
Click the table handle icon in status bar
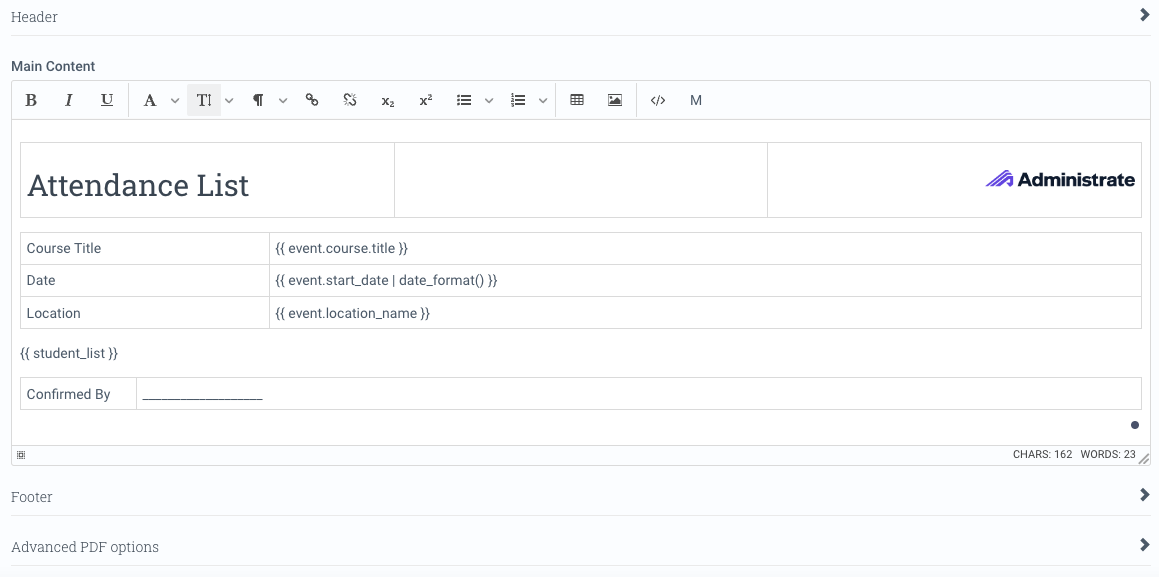[20, 454]
